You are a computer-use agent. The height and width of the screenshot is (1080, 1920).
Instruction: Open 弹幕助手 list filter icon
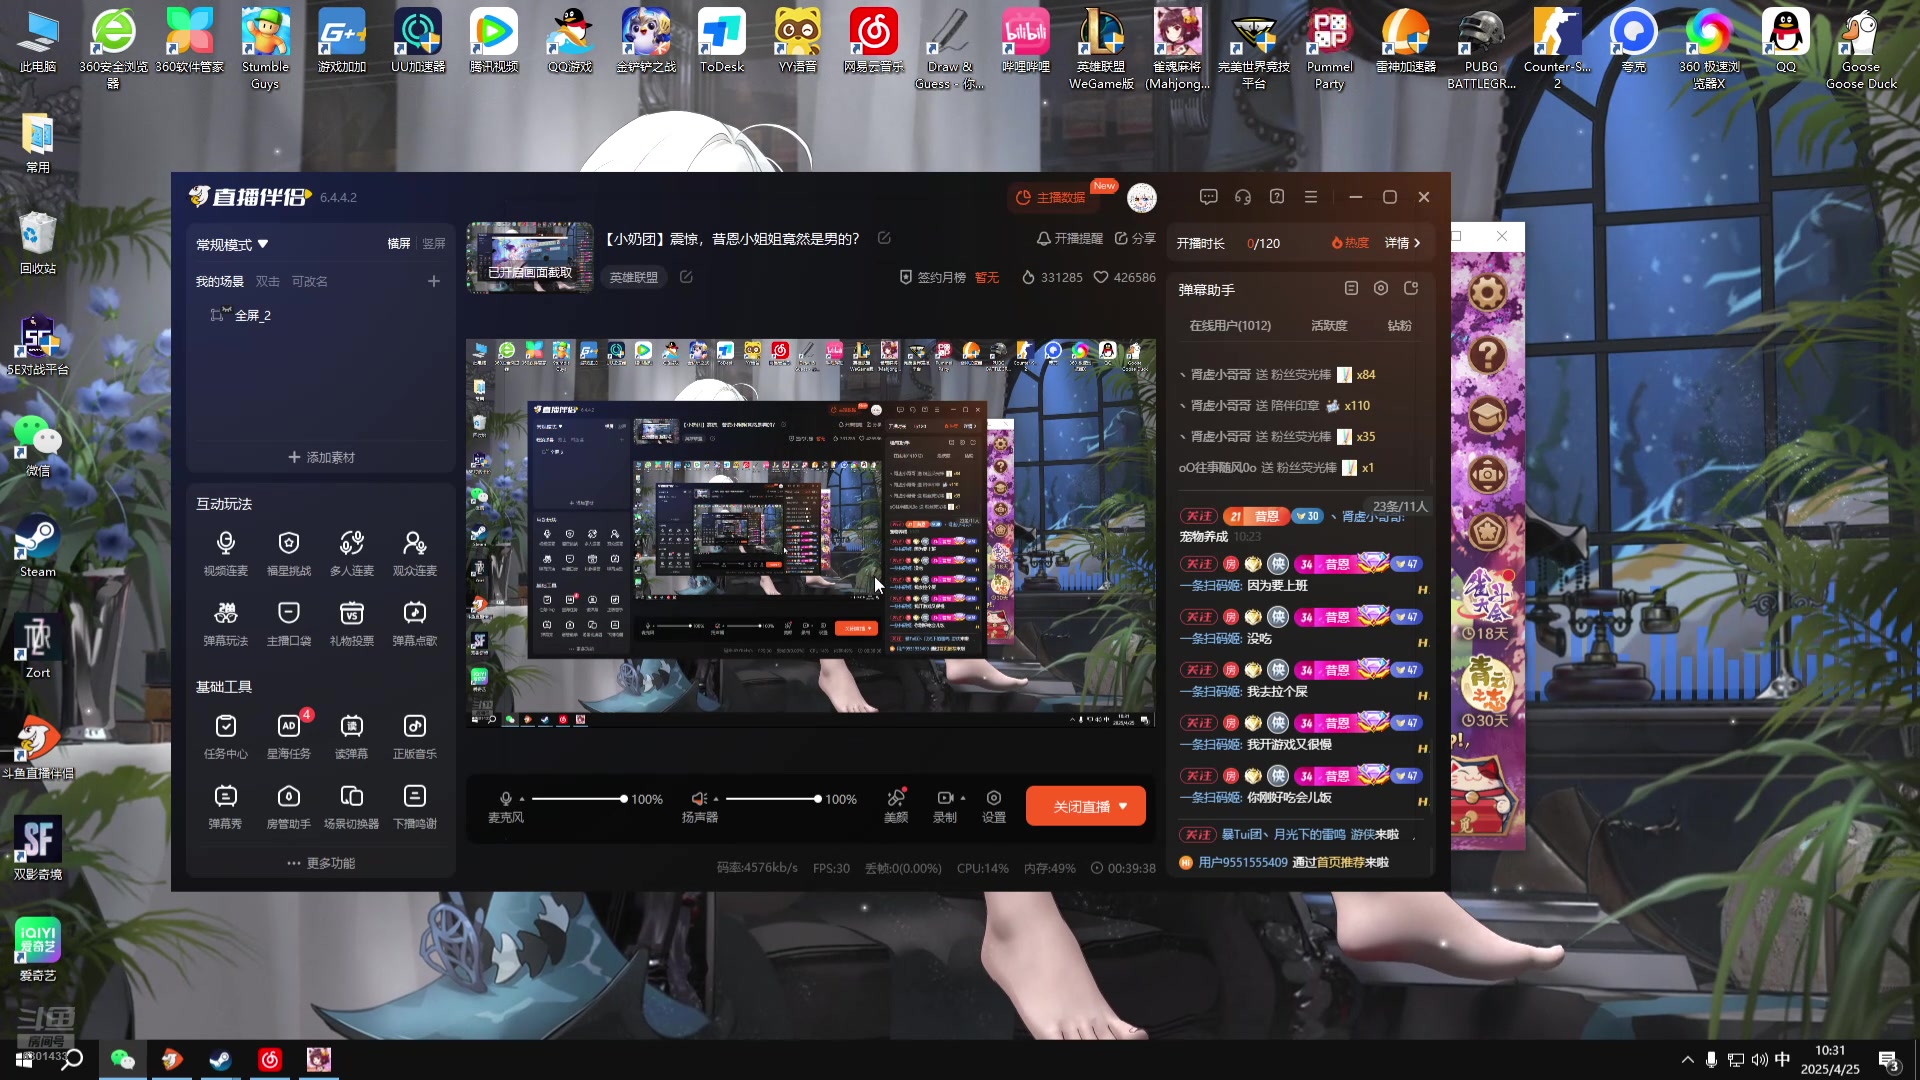pyautogui.click(x=1351, y=288)
